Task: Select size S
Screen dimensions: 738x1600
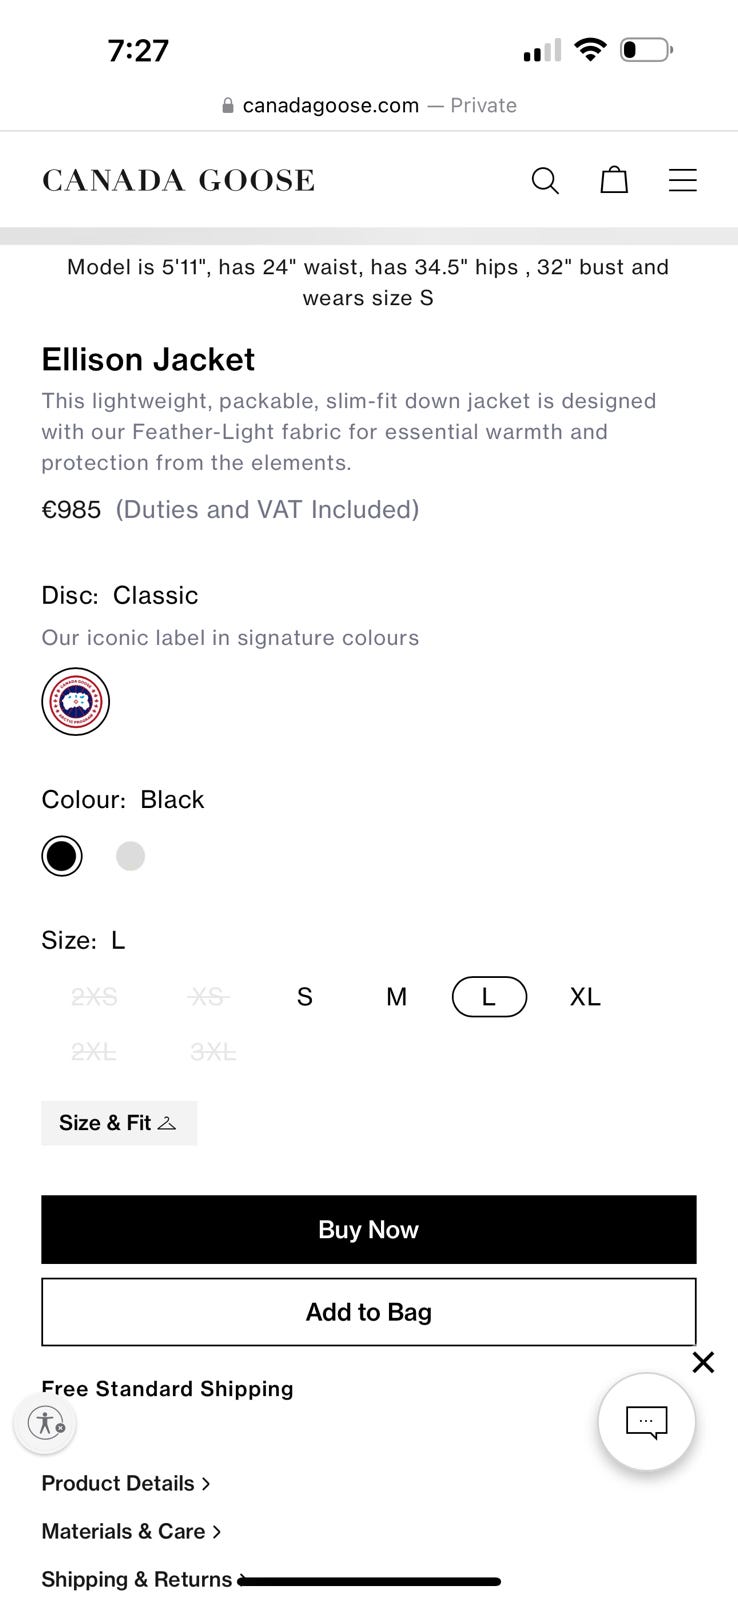Action: point(305,997)
